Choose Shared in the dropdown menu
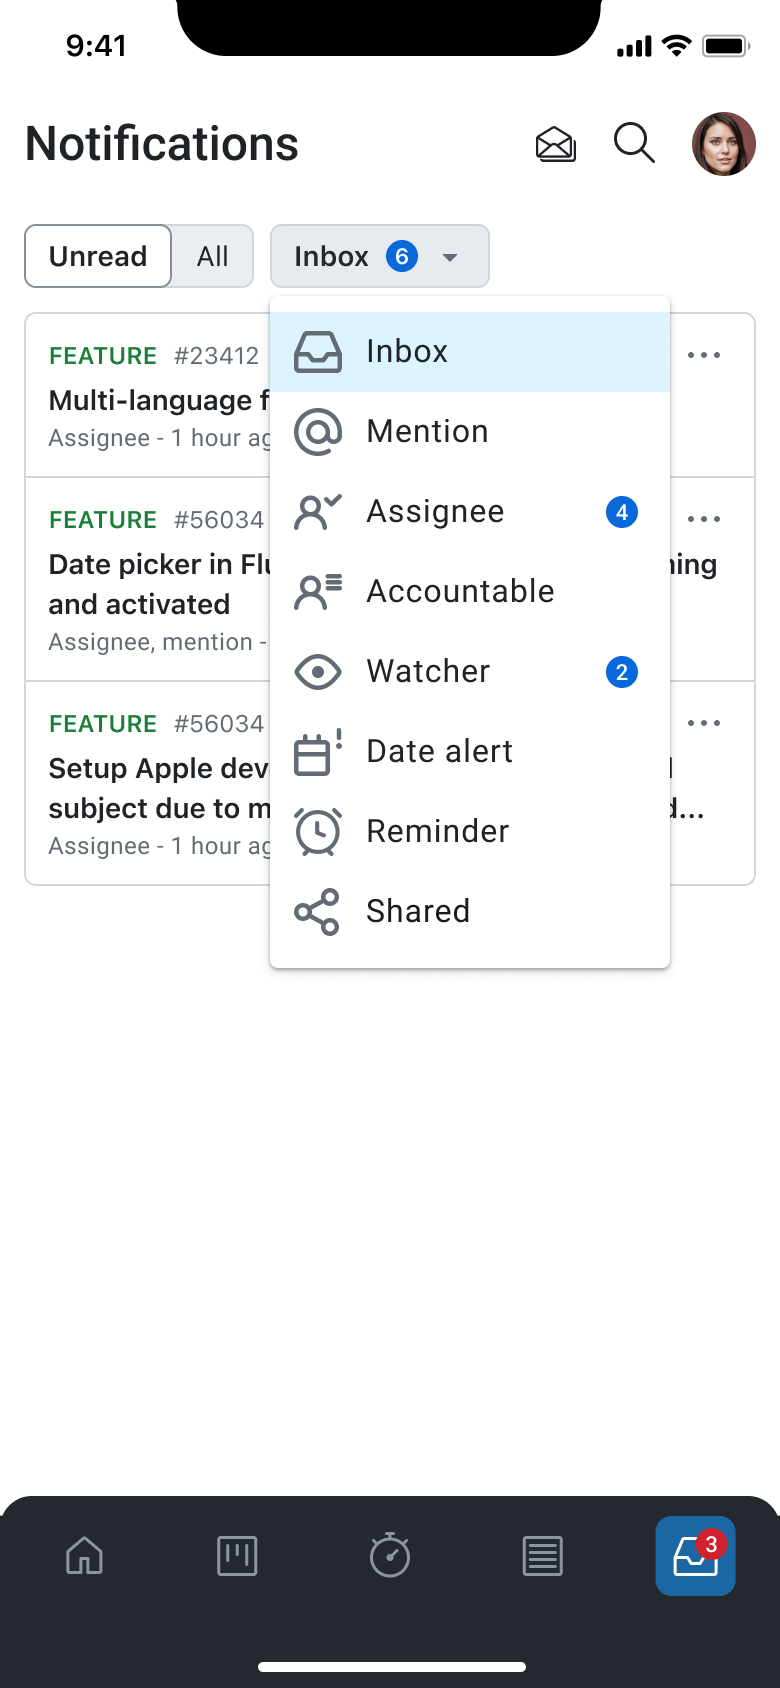This screenshot has height=1688, width=780. click(x=418, y=911)
